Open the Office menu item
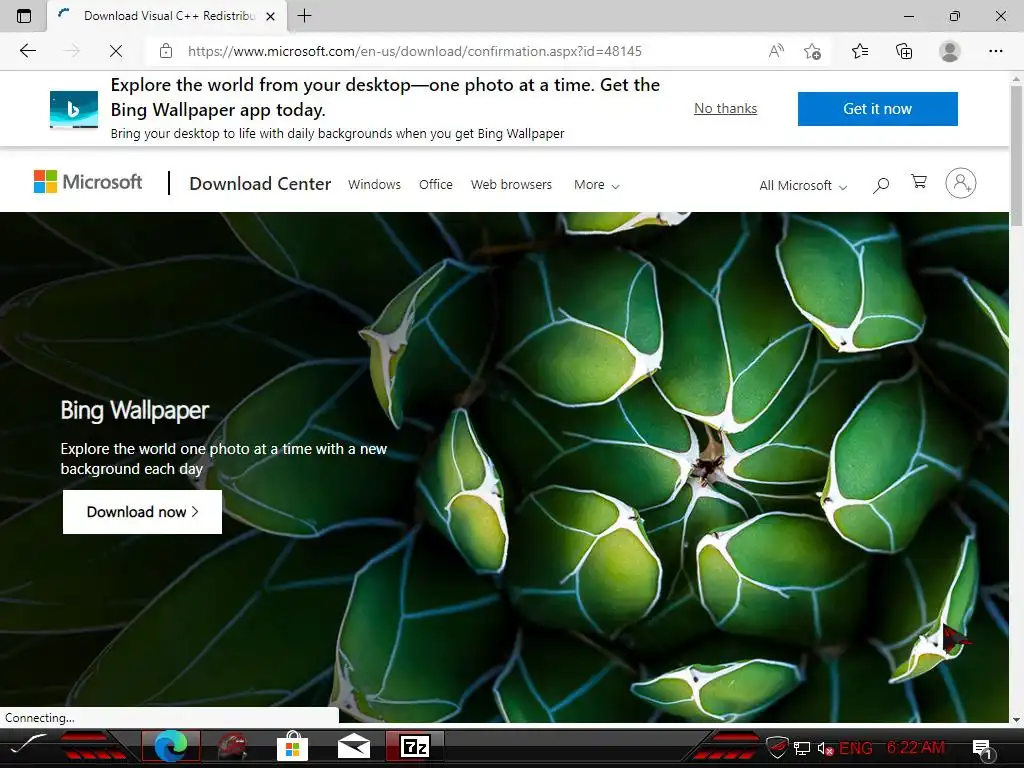 (436, 185)
